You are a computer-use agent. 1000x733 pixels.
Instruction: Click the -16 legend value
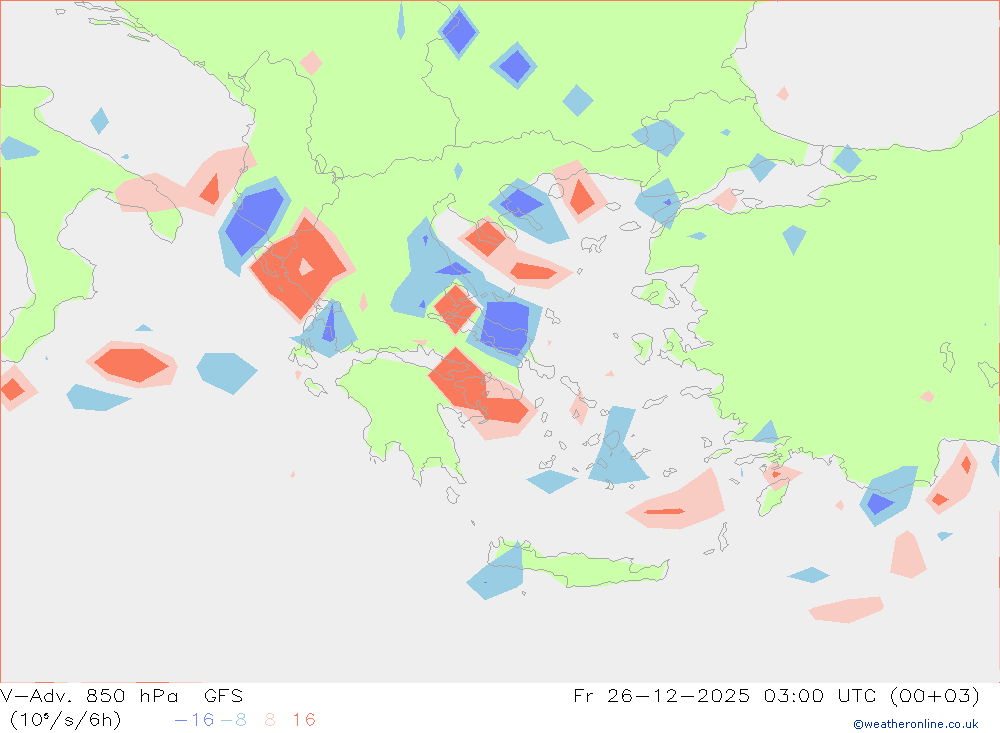194,720
